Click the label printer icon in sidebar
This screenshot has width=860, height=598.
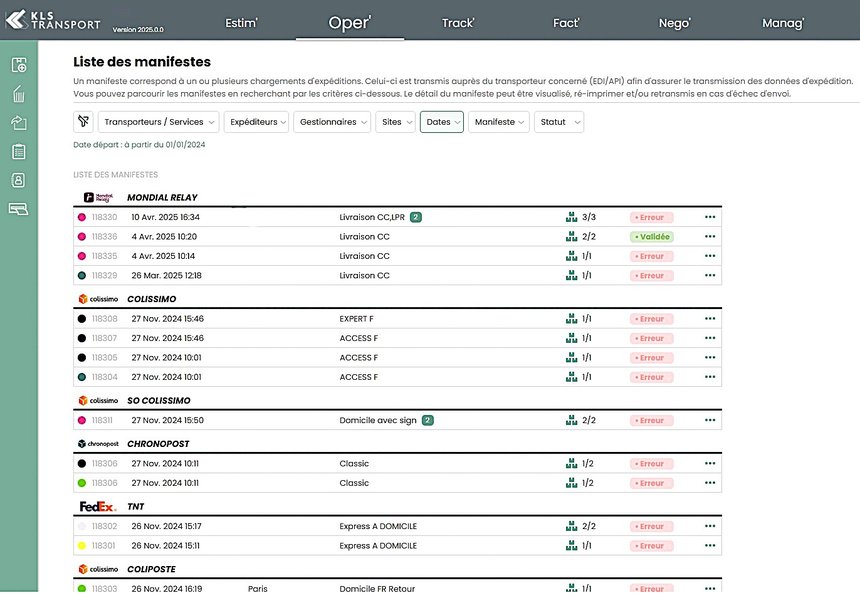[x=18, y=209]
